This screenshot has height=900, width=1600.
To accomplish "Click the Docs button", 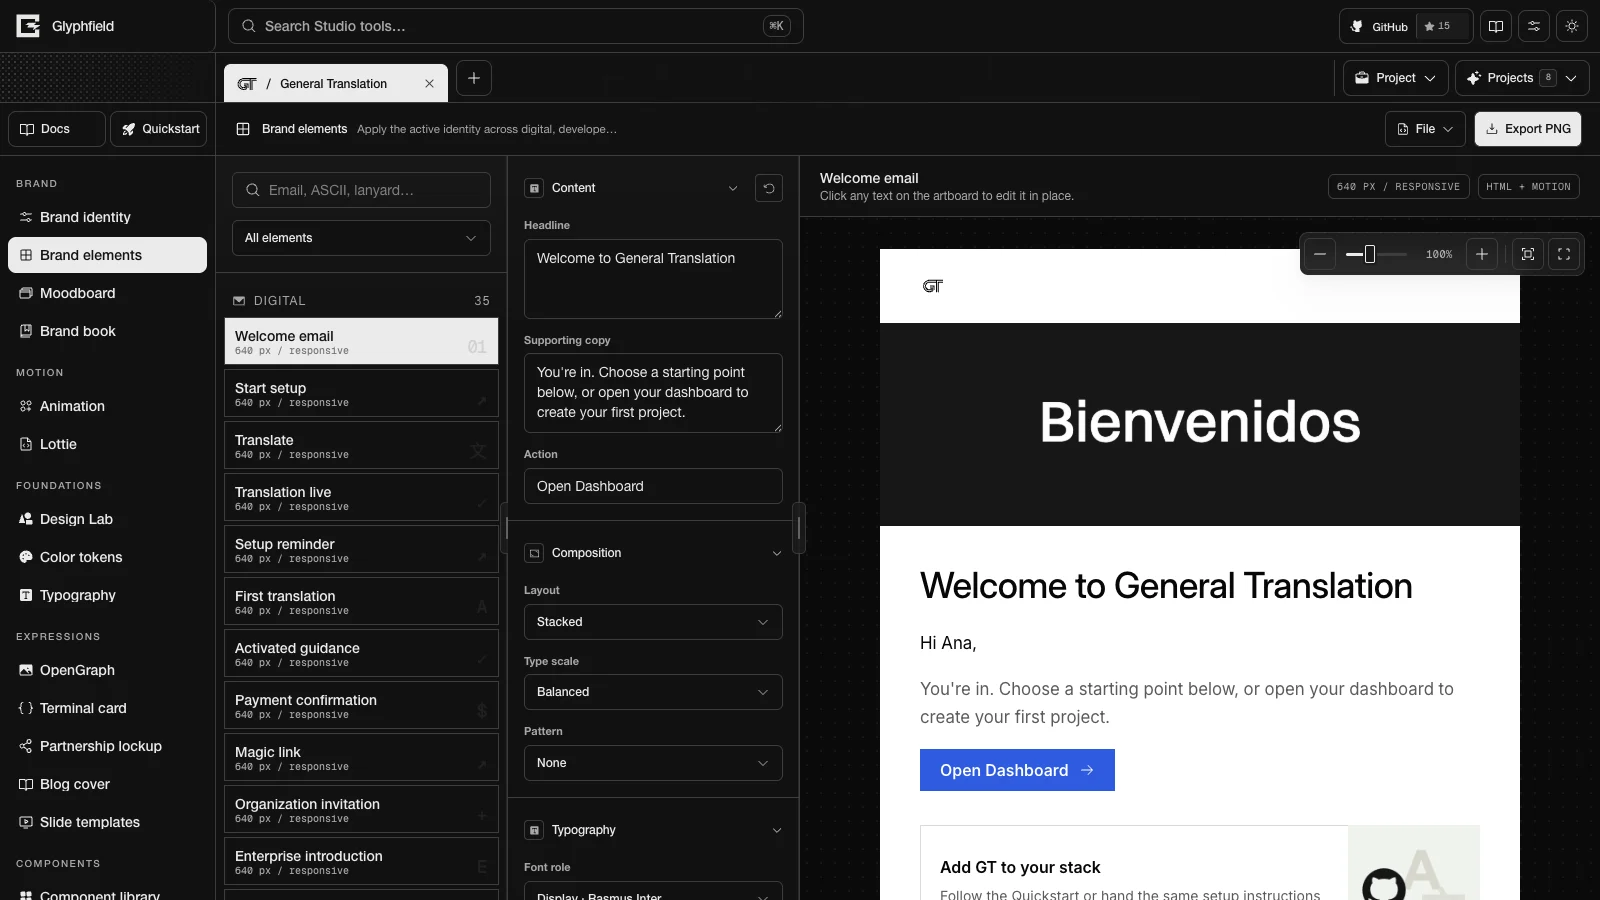I will pos(57,129).
